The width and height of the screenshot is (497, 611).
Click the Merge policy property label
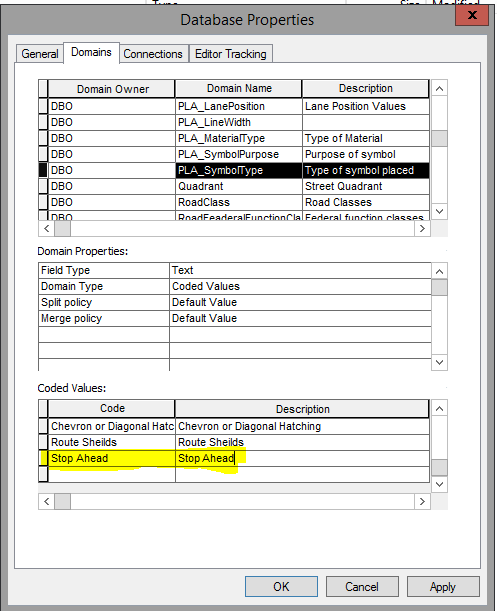pyautogui.click(x=104, y=318)
